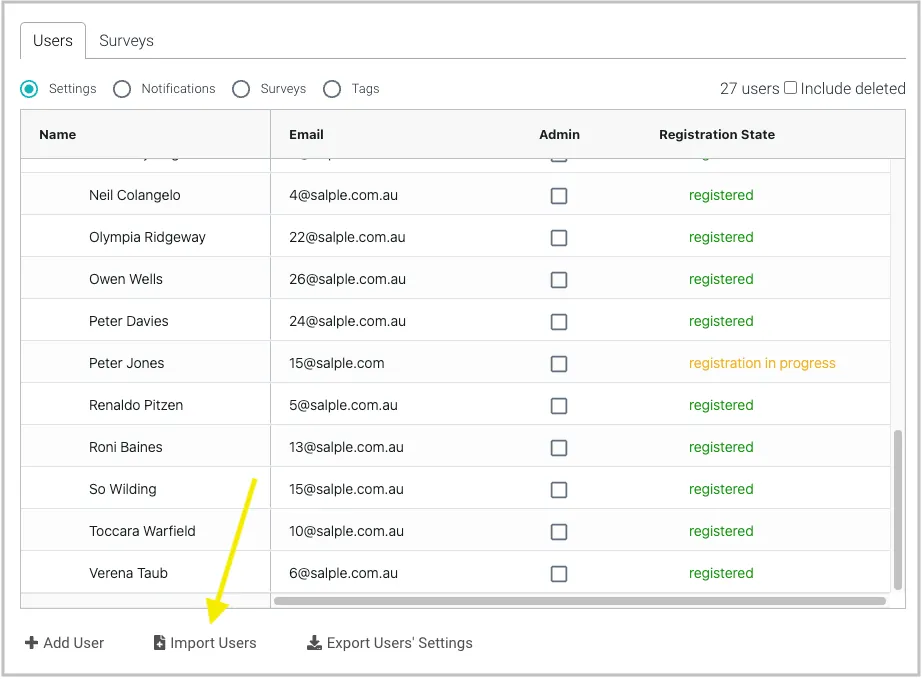
Task: Click the Admin column header
Action: pos(559,135)
